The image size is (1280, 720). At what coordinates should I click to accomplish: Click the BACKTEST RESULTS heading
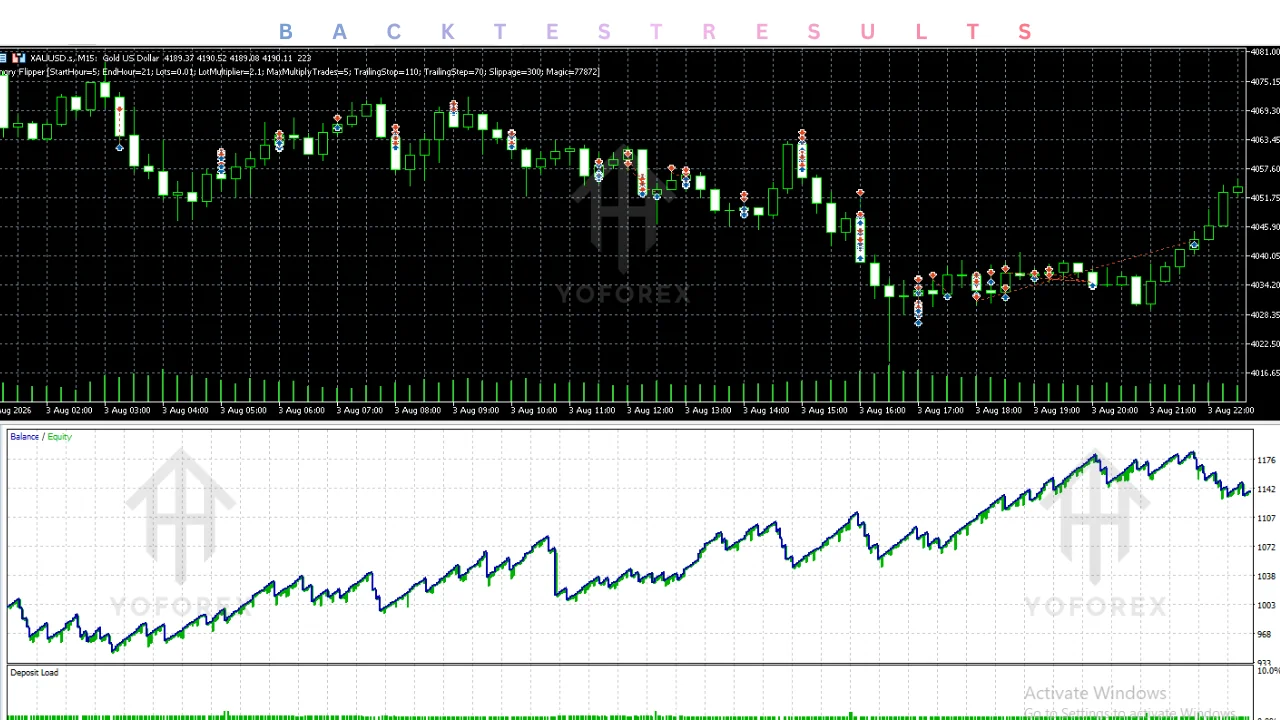coord(655,32)
